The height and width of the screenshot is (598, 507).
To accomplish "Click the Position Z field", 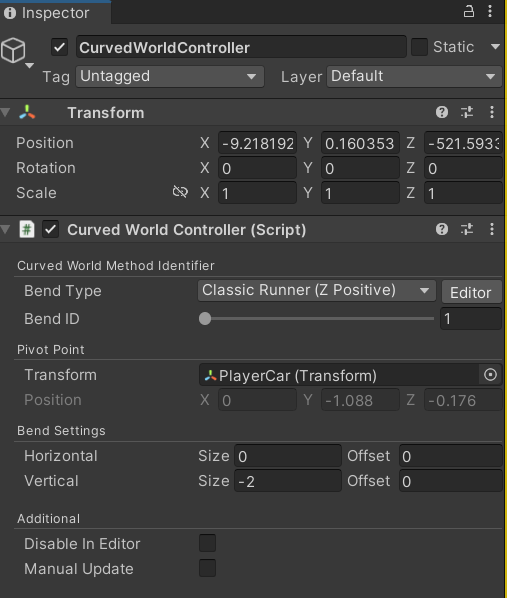I will click(x=463, y=143).
